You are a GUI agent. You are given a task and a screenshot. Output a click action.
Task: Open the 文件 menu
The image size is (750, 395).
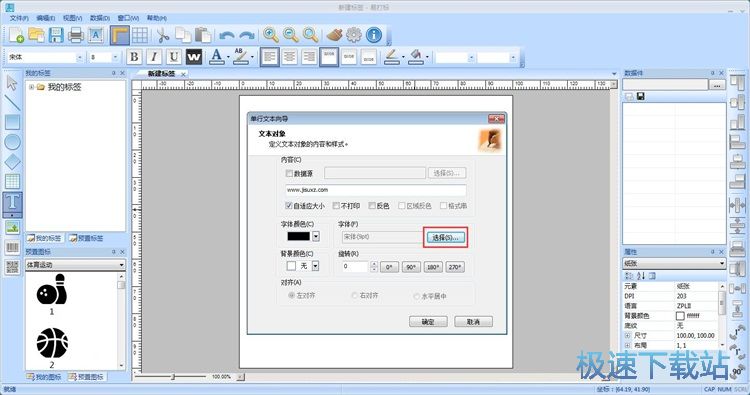click(x=19, y=18)
